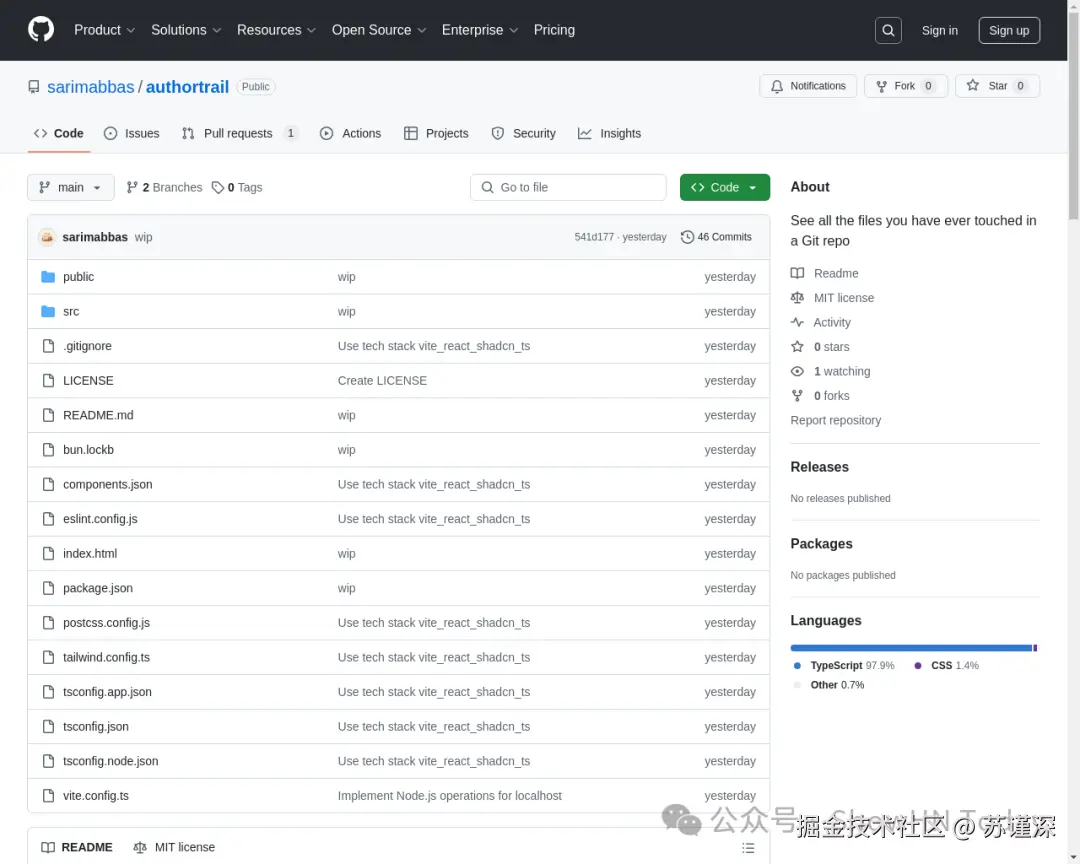Open the search magnifier button
Screen dimensions: 1080x864
pos(888,30)
